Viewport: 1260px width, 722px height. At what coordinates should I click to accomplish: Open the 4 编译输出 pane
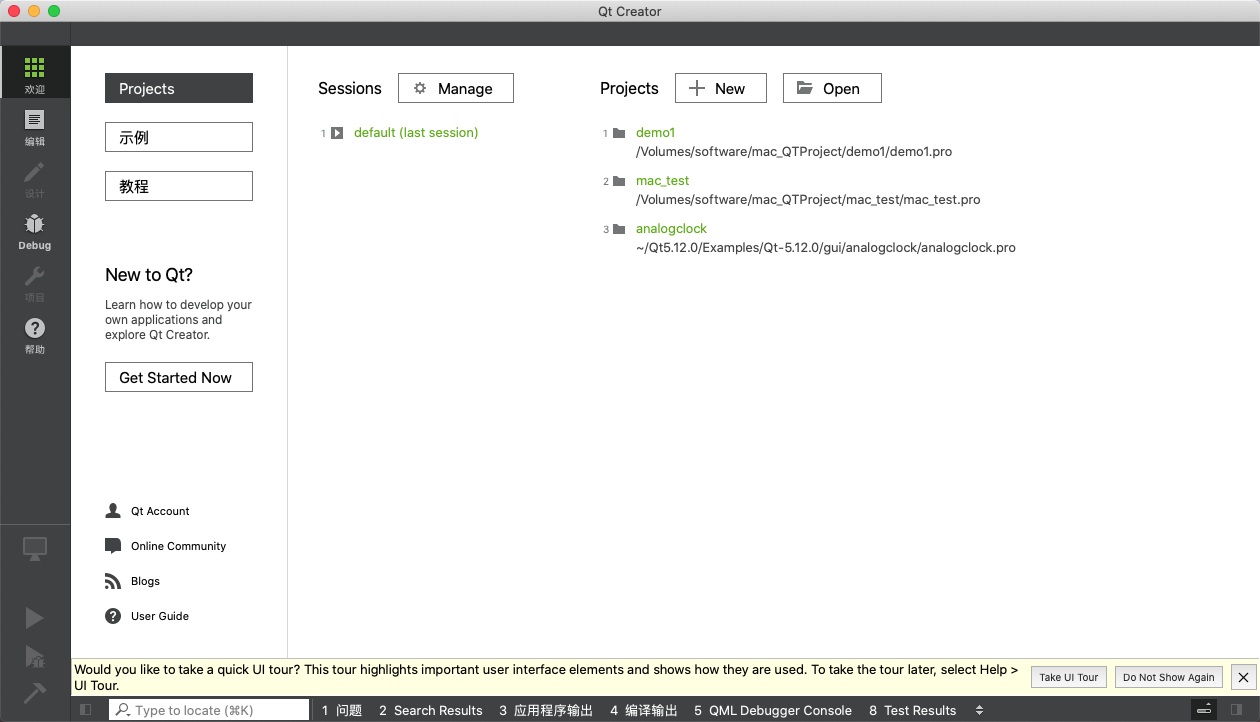[x=644, y=710]
